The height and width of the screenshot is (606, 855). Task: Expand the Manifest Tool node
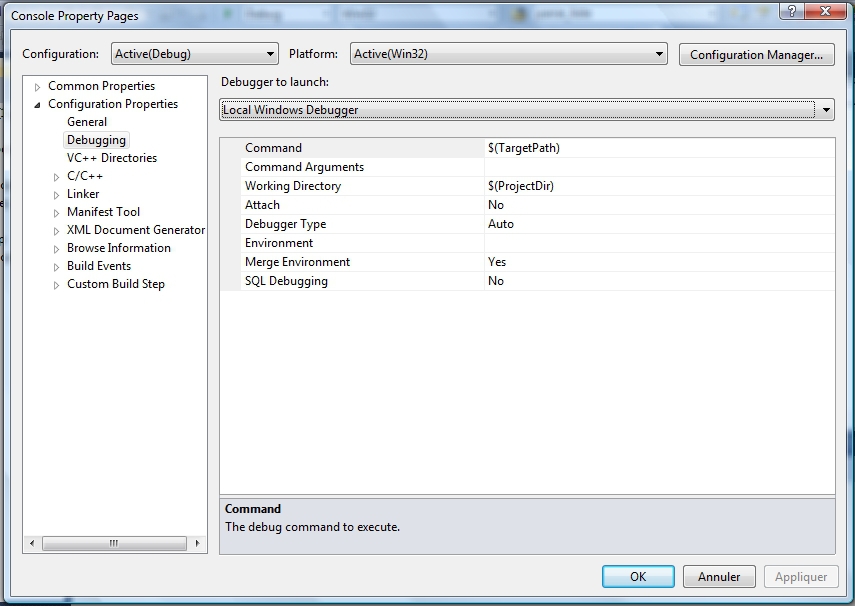(57, 213)
